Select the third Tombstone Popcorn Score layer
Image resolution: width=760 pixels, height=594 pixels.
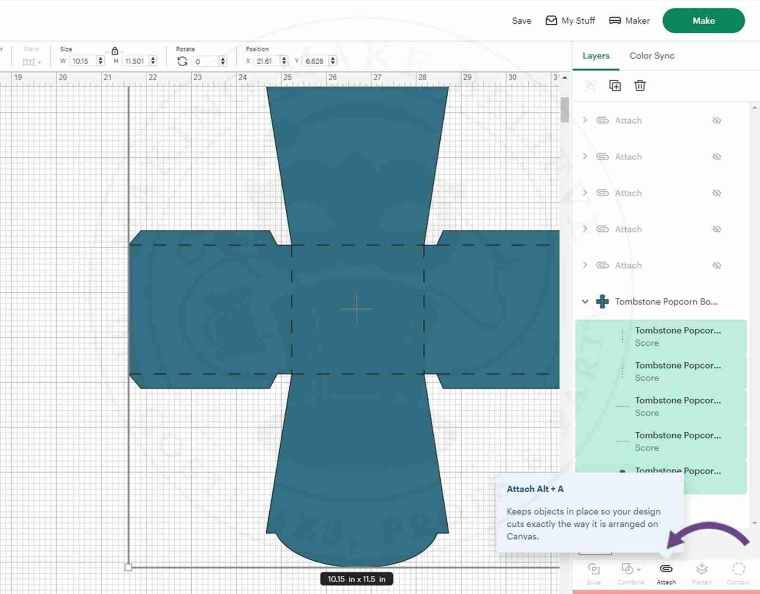click(x=661, y=406)
